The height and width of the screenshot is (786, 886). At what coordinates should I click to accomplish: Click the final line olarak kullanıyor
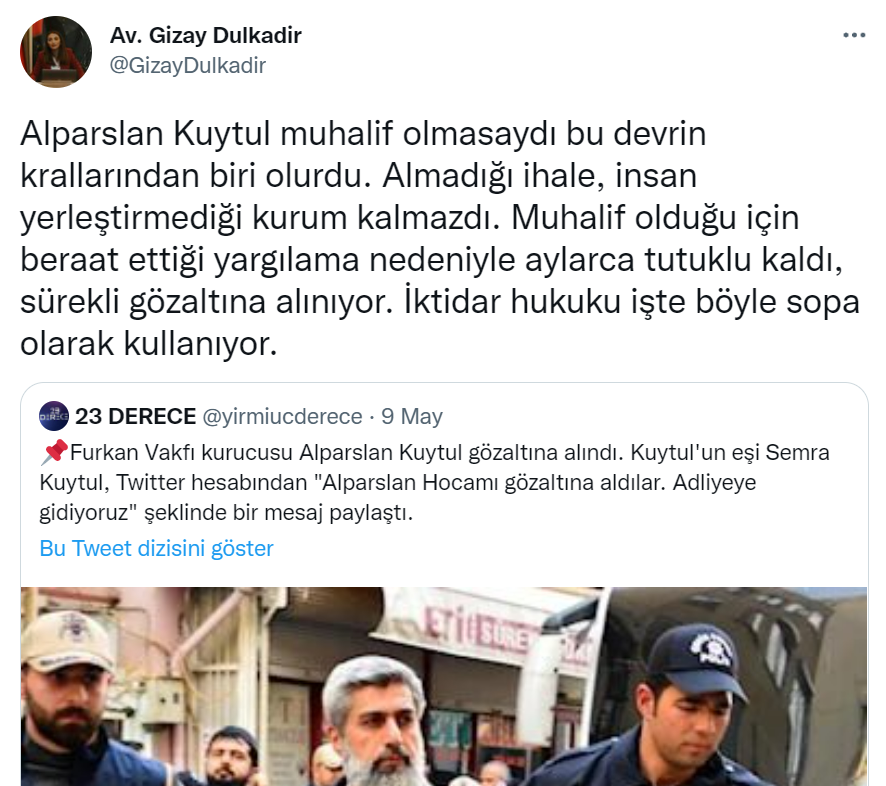pyautogui.click(x=149, y=344)
